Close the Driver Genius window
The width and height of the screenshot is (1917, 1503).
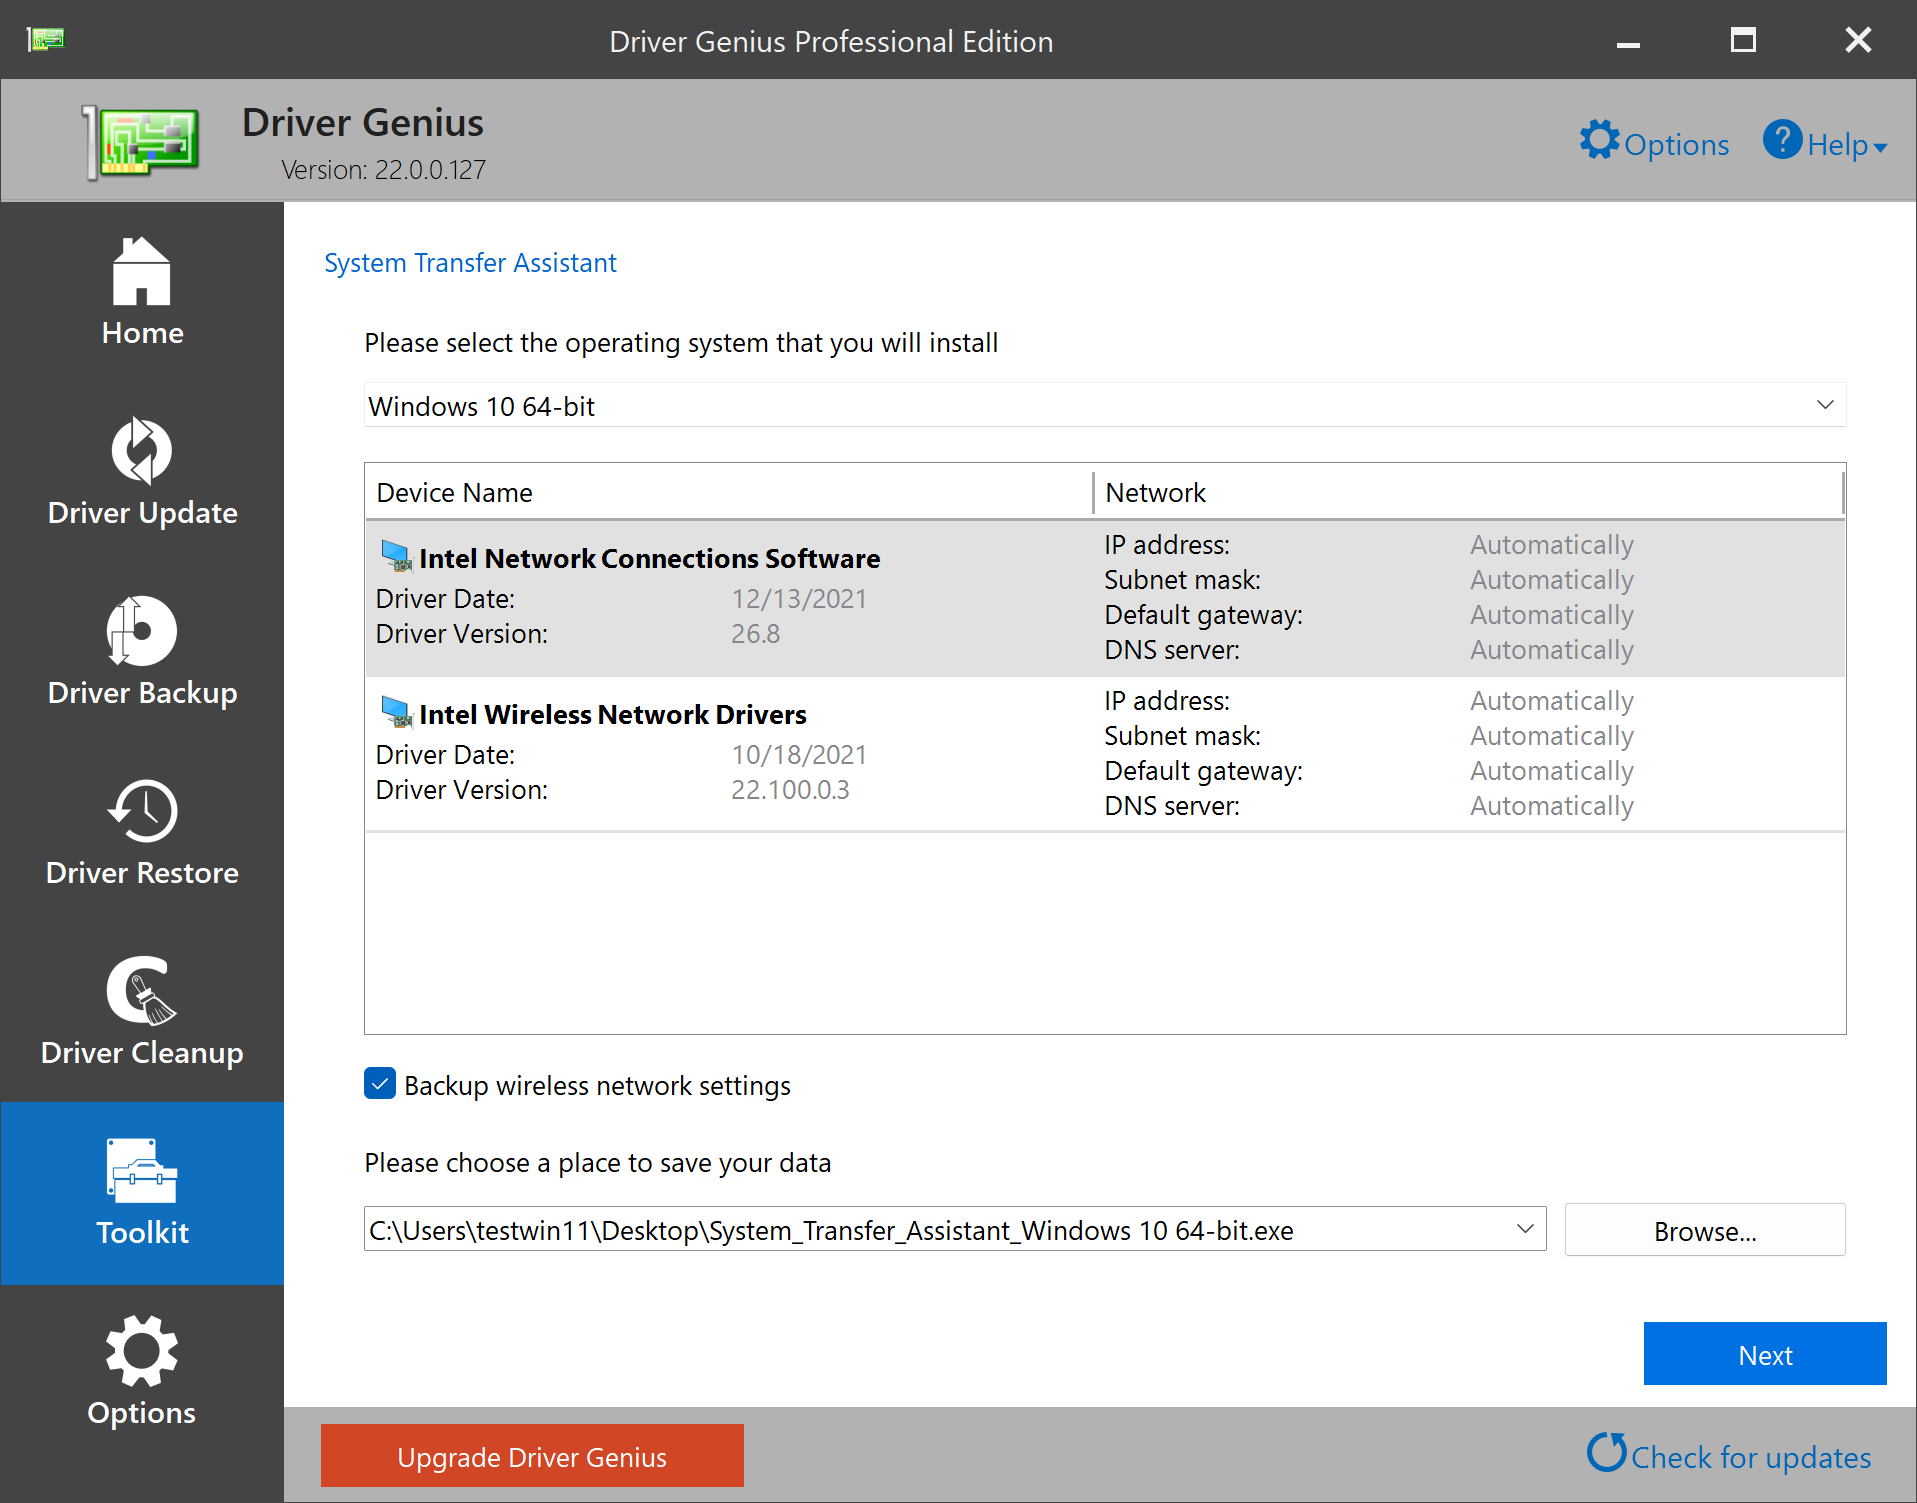1858,40
